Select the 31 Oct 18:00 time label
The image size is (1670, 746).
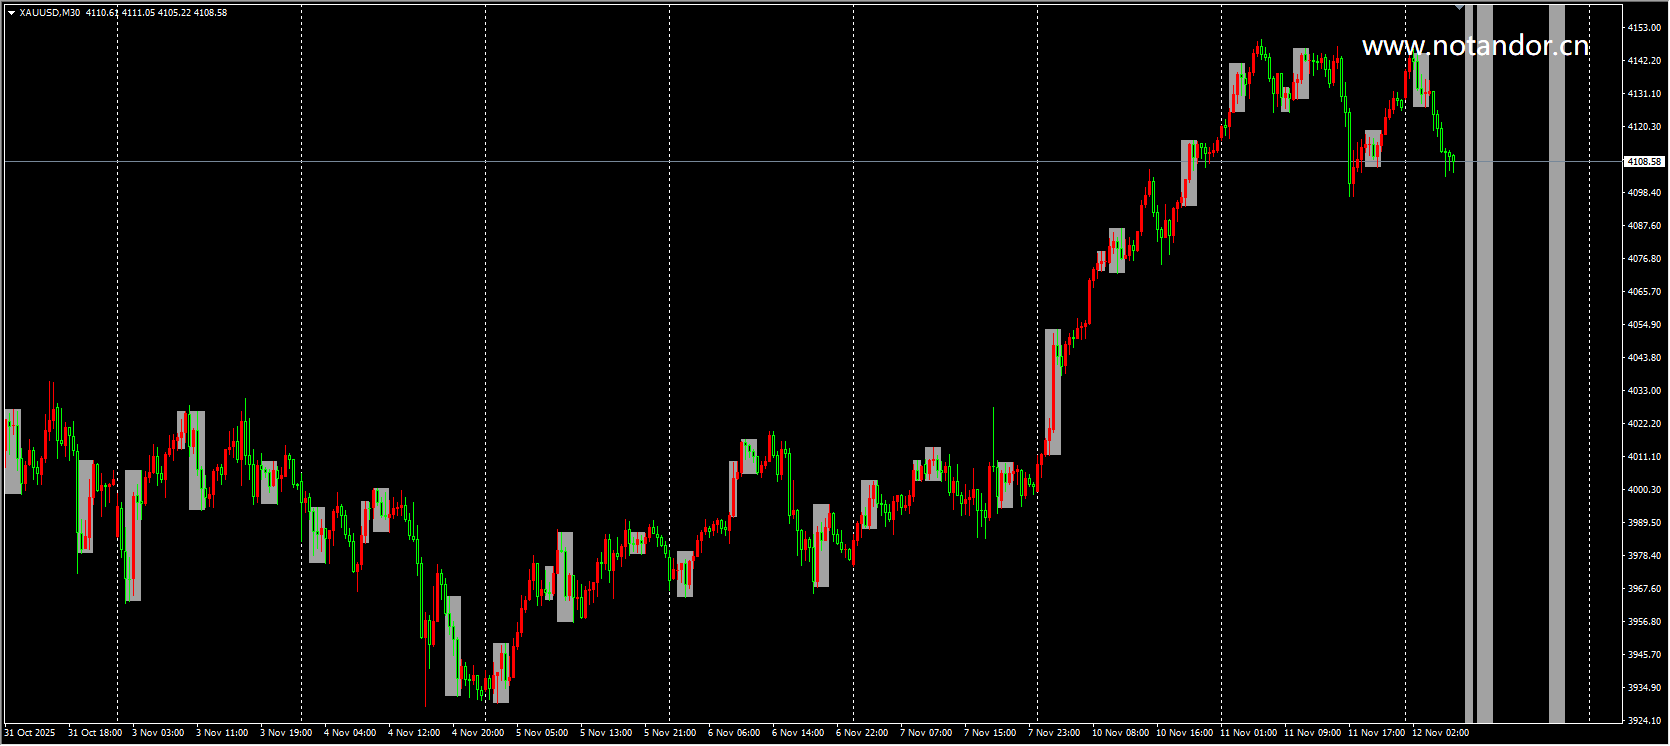95,733
